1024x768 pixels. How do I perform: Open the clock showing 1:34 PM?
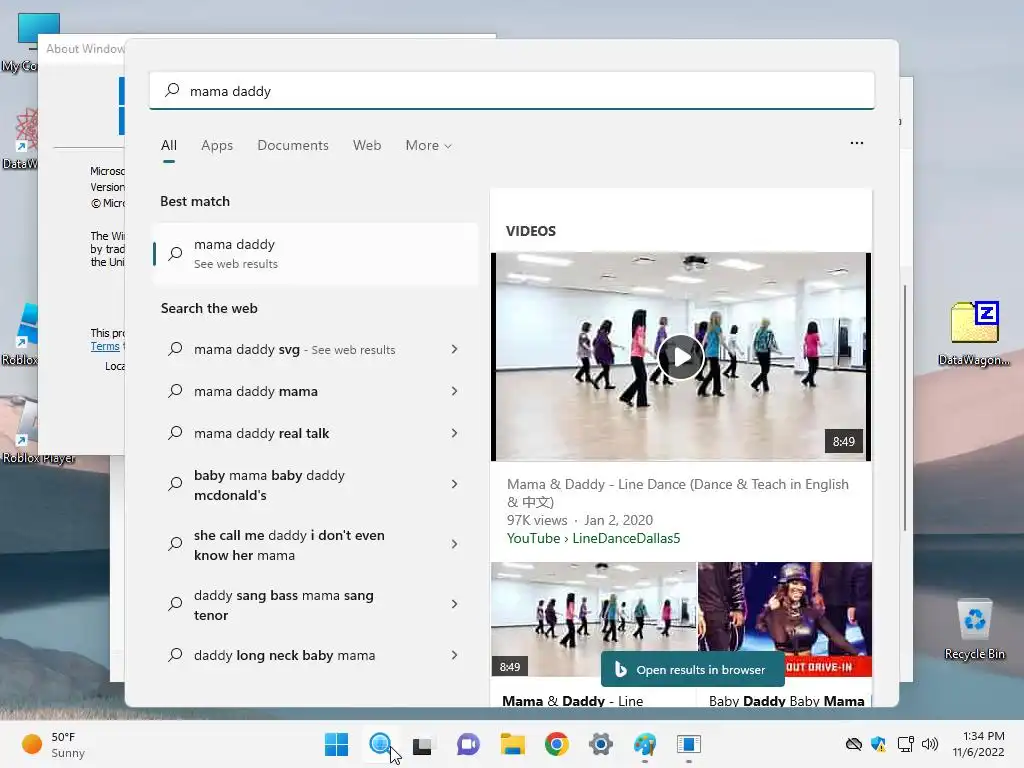click(x=978, y=744)
